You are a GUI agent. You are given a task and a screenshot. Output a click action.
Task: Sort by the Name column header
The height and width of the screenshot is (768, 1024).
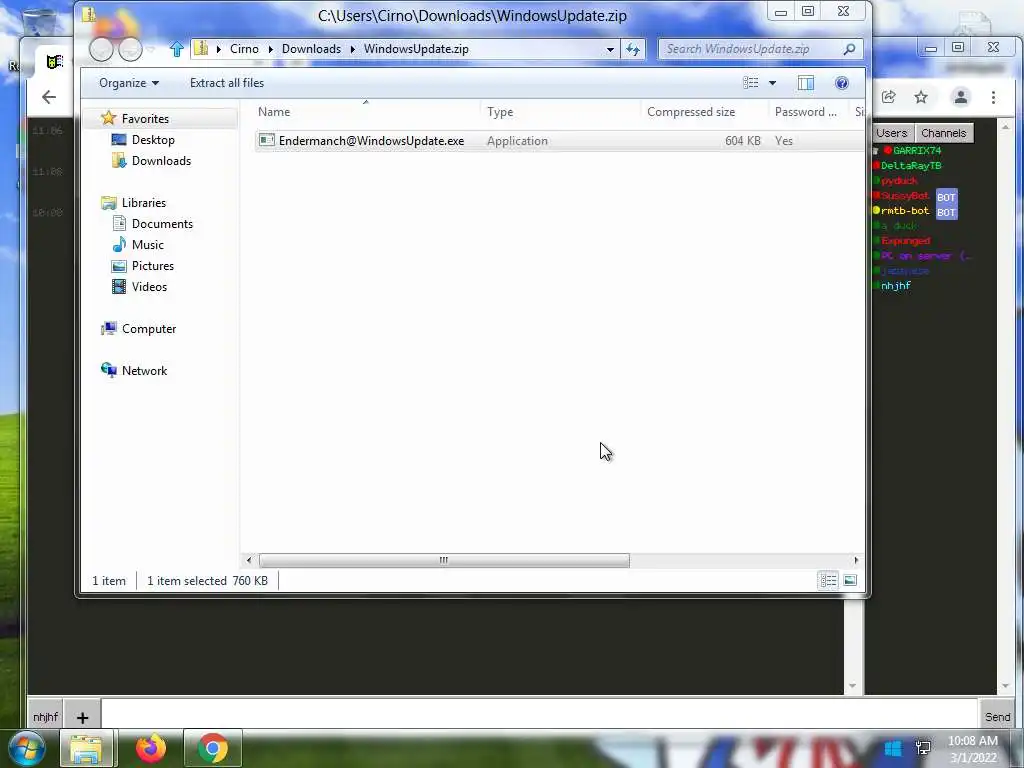coord(366,112)
